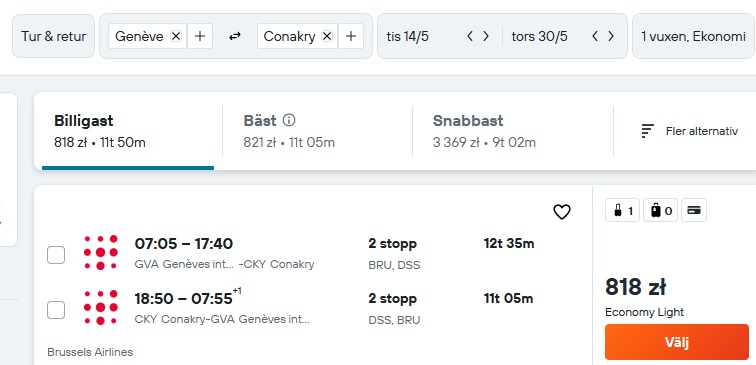Swap origin and destination arrows icon

click(x=235, y=36)
